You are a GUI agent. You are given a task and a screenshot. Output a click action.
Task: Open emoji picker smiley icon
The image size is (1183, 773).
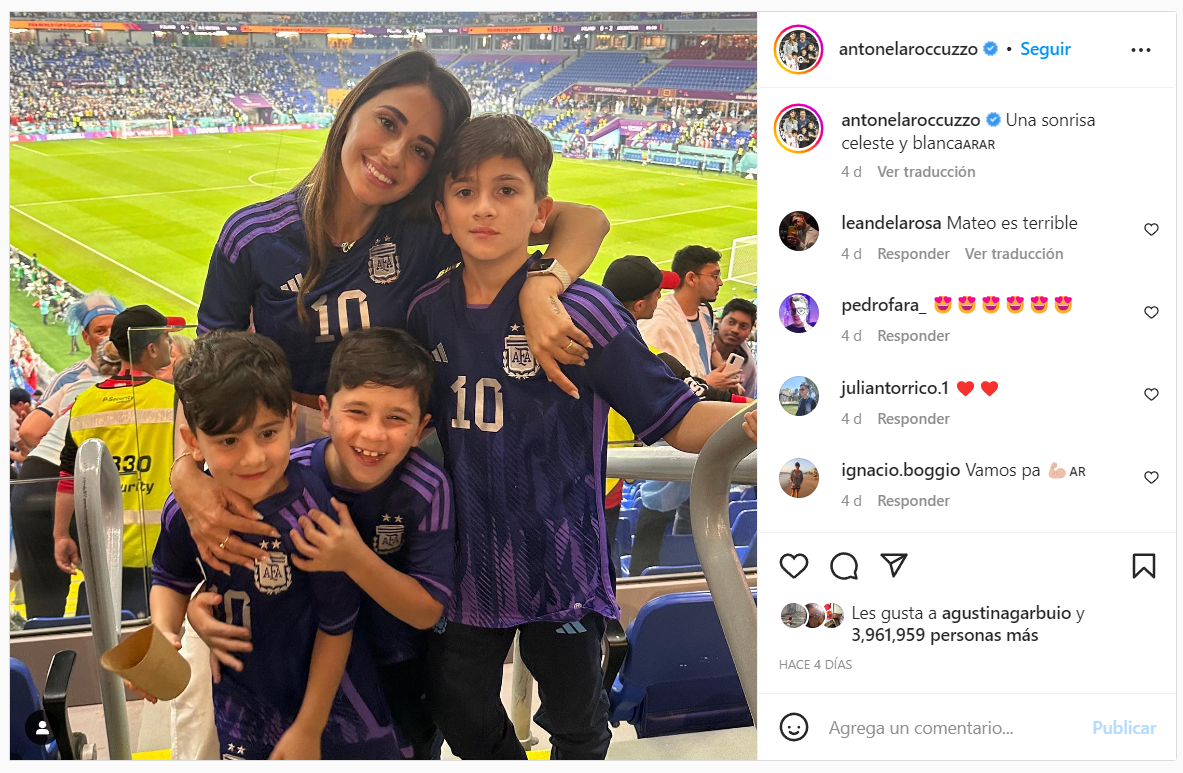794,727
